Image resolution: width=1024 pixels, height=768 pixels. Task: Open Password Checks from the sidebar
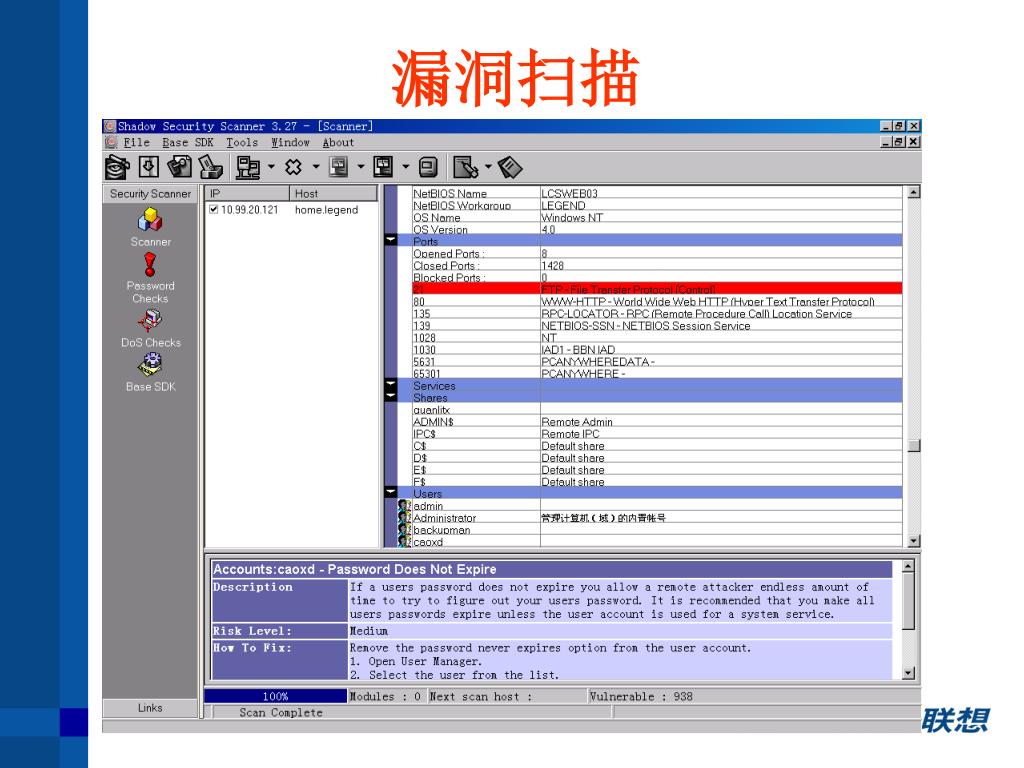tap(150, 278)
